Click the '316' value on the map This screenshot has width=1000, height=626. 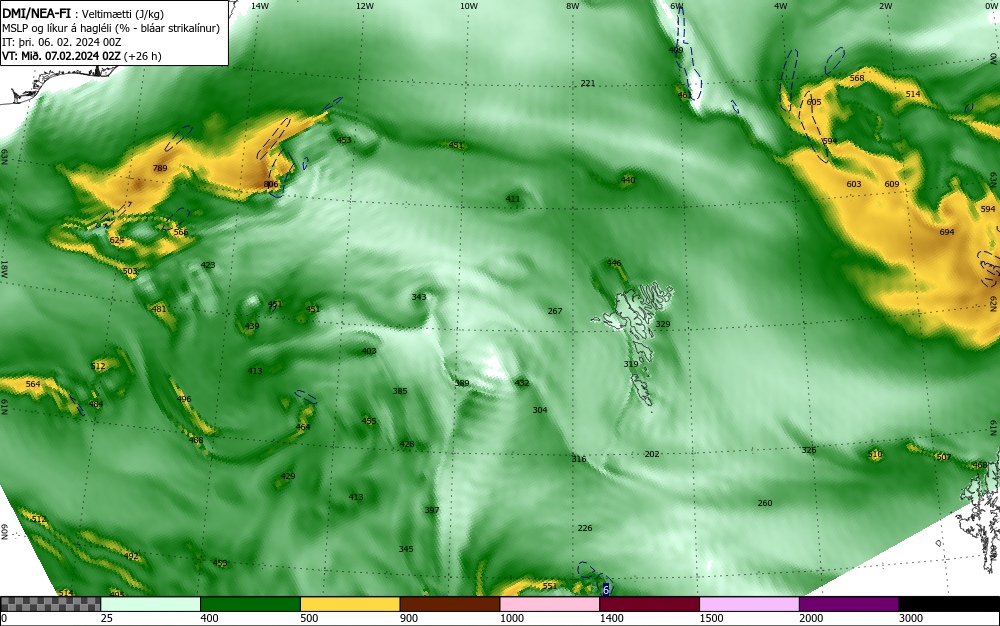pyautogui.click(x=579, y=460)
